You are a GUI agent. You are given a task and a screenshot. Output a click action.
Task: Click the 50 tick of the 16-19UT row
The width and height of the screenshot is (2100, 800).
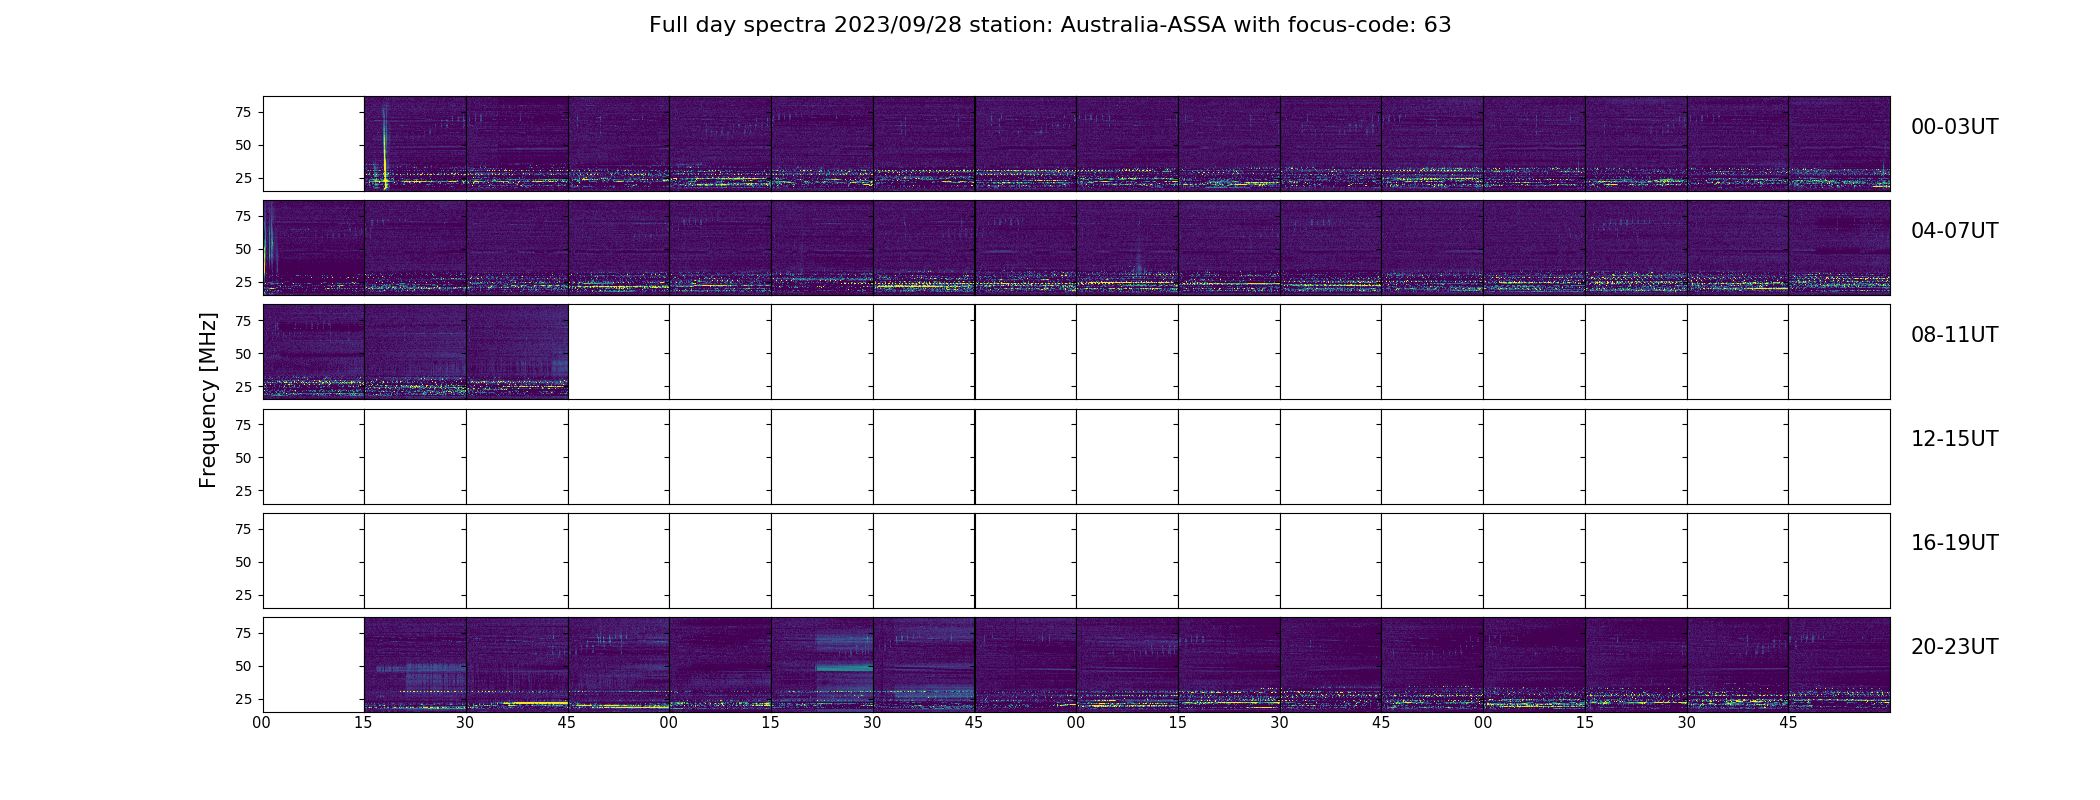pos(243,562)
